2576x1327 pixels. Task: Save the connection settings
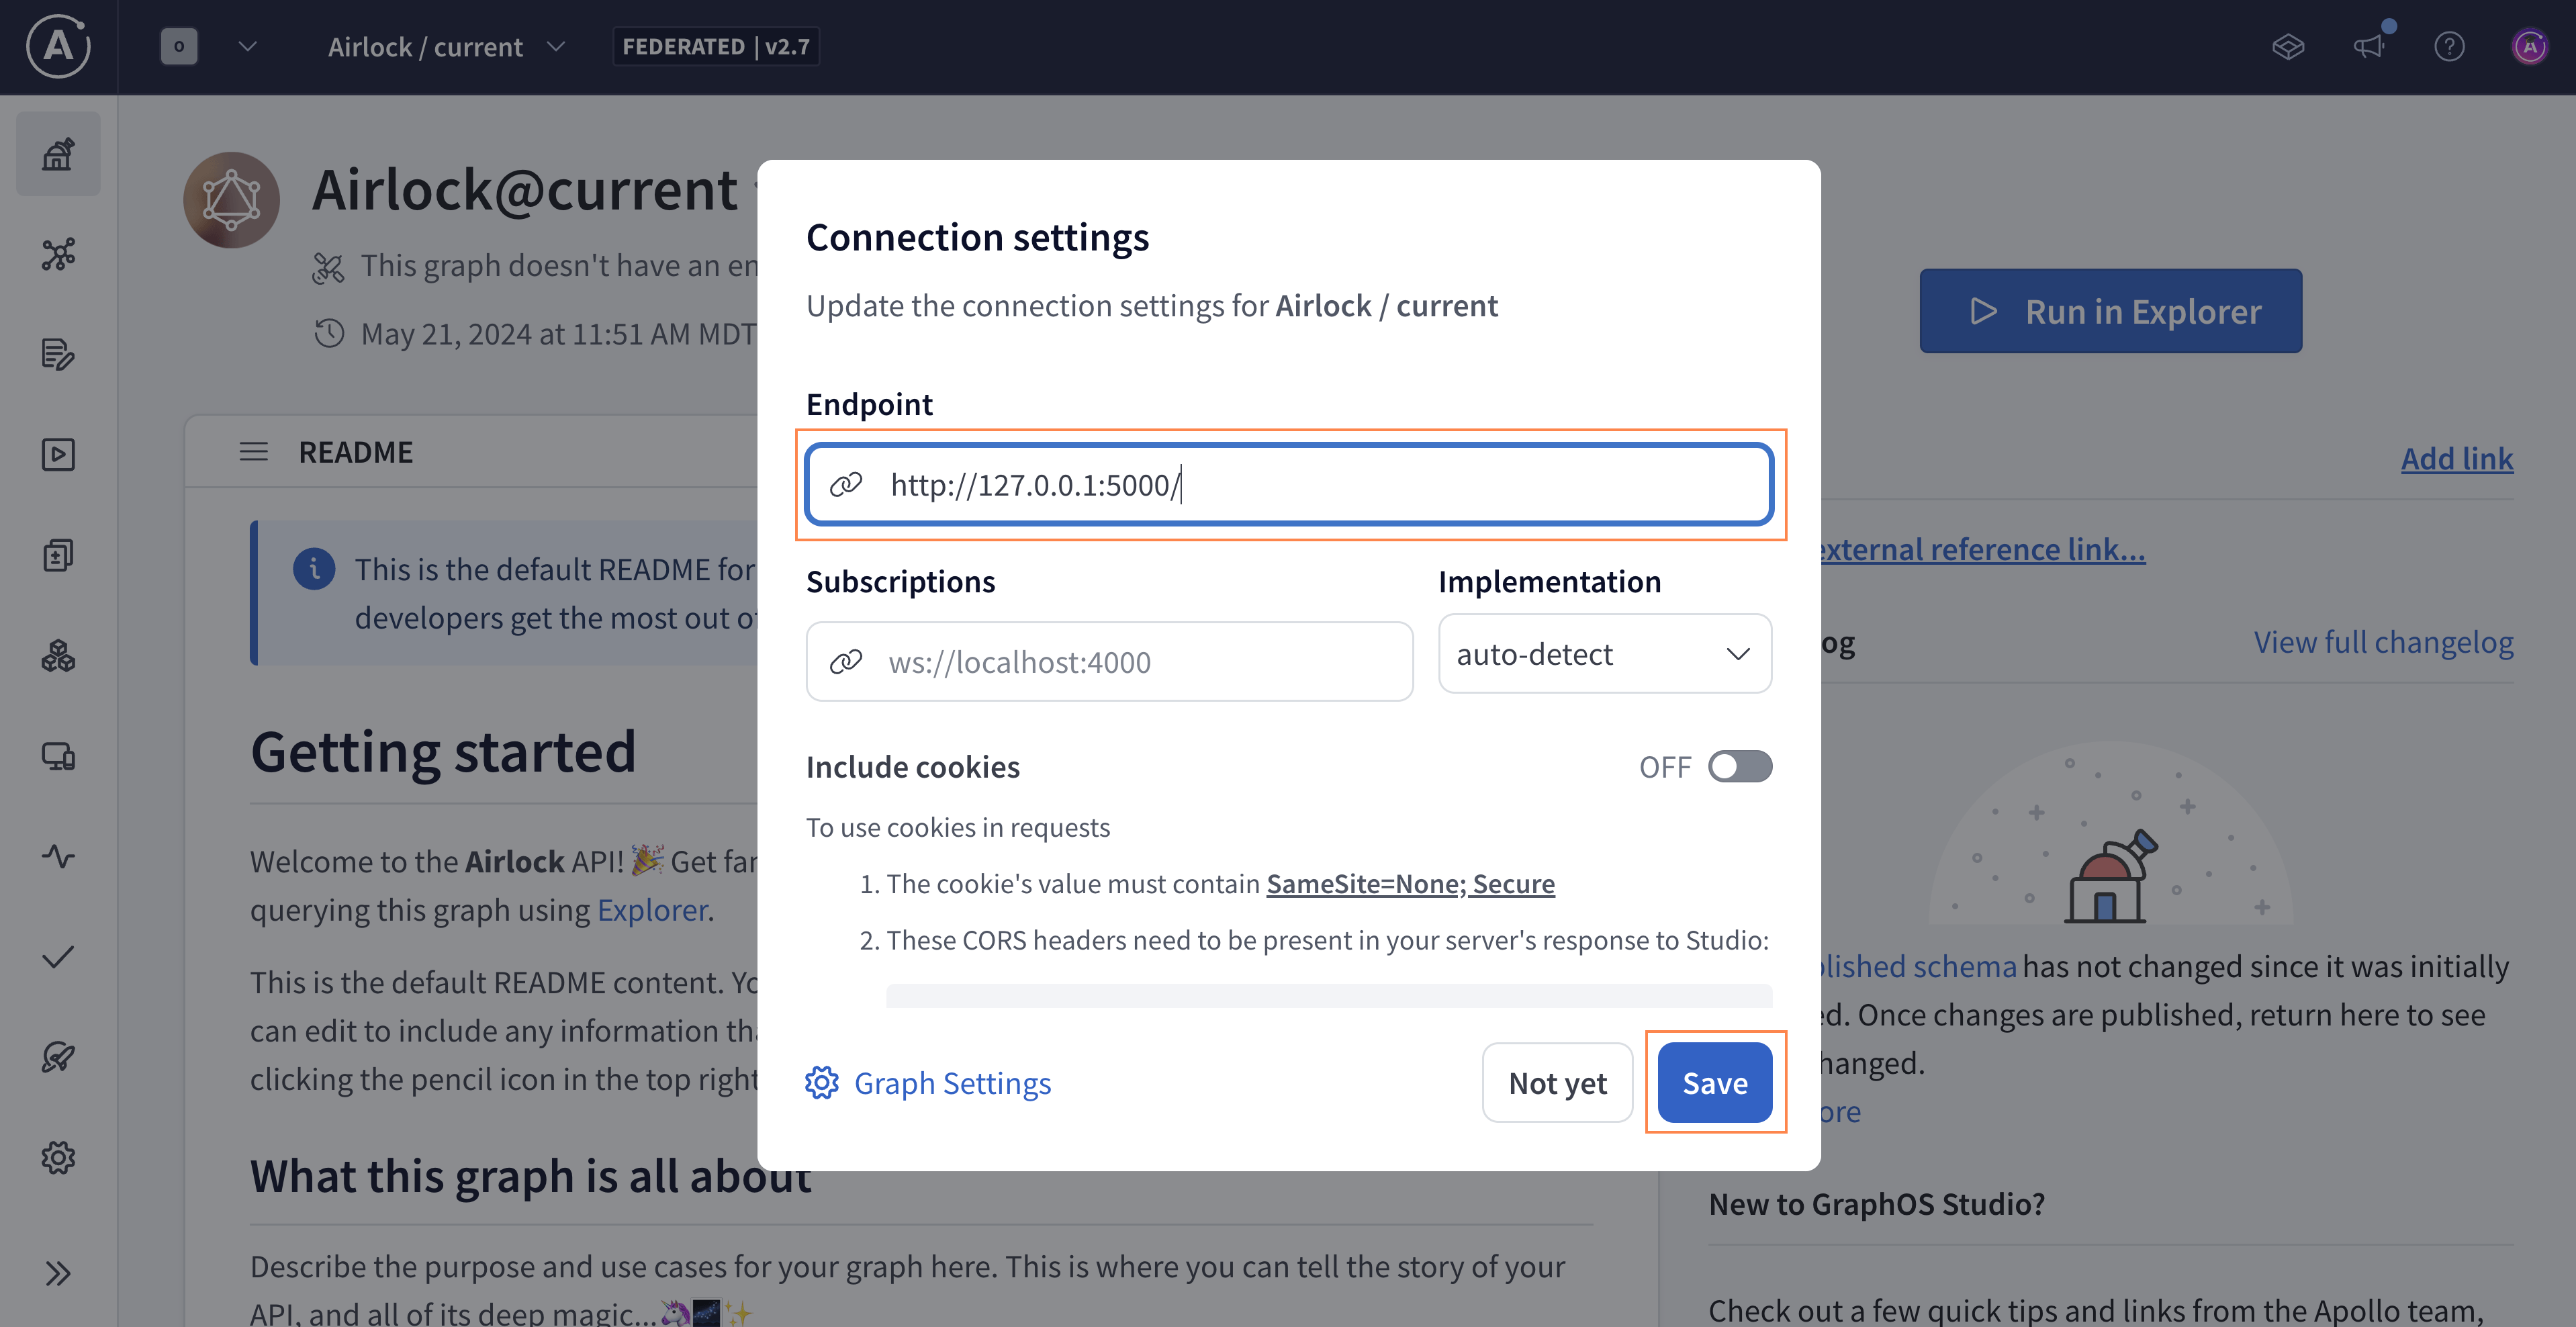coord(1714,1082)
